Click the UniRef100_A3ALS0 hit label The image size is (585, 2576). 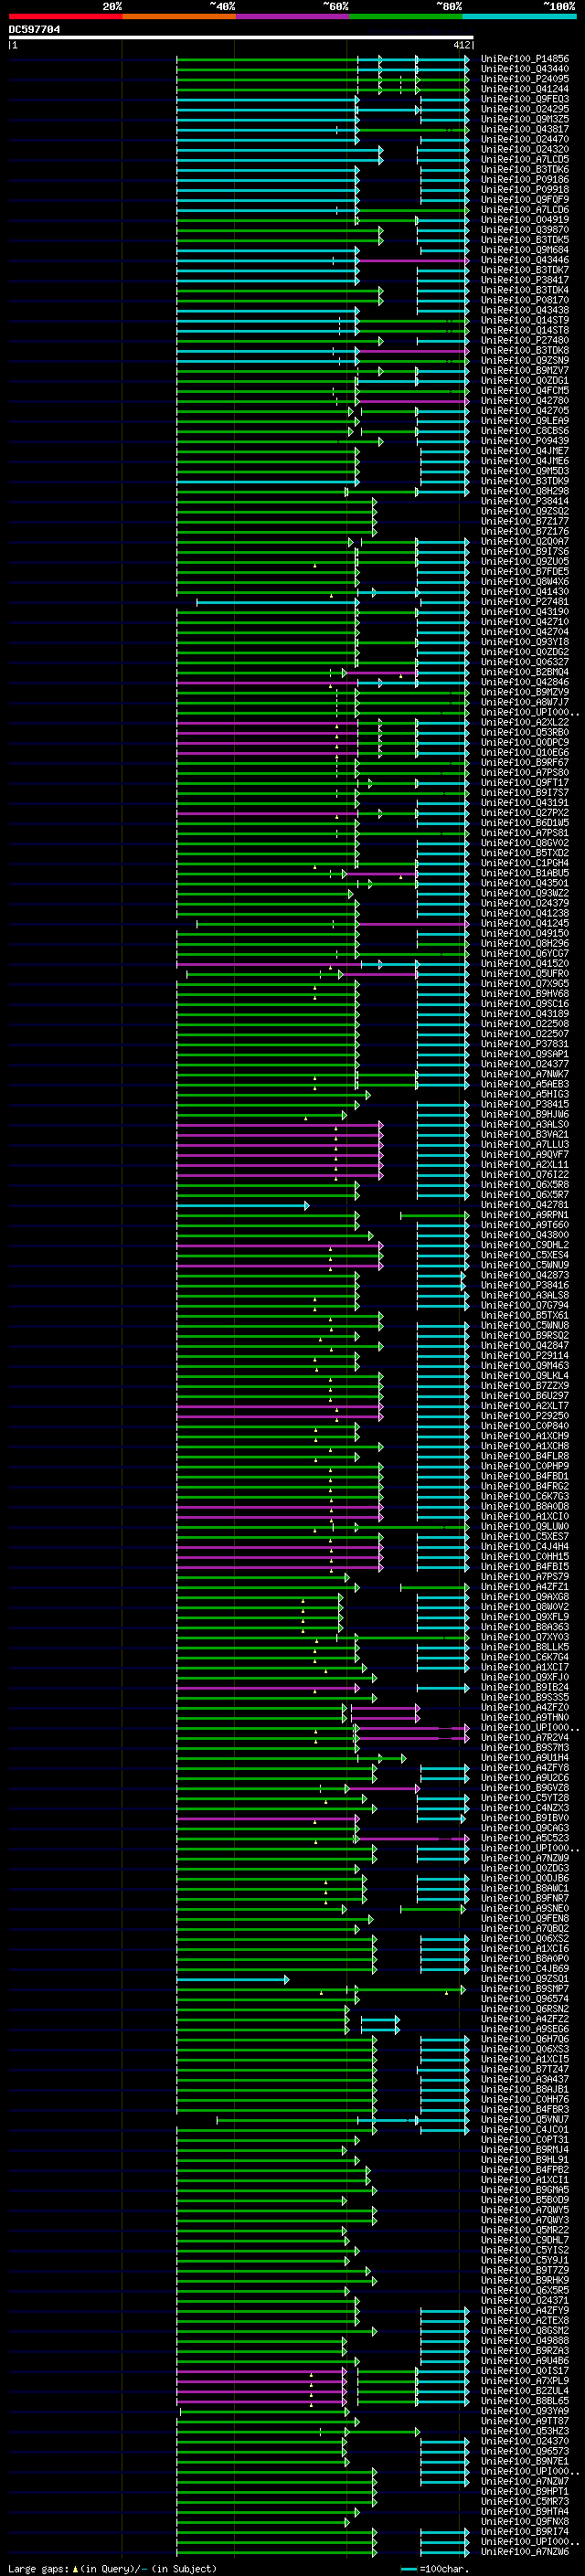pos(525,1124)
